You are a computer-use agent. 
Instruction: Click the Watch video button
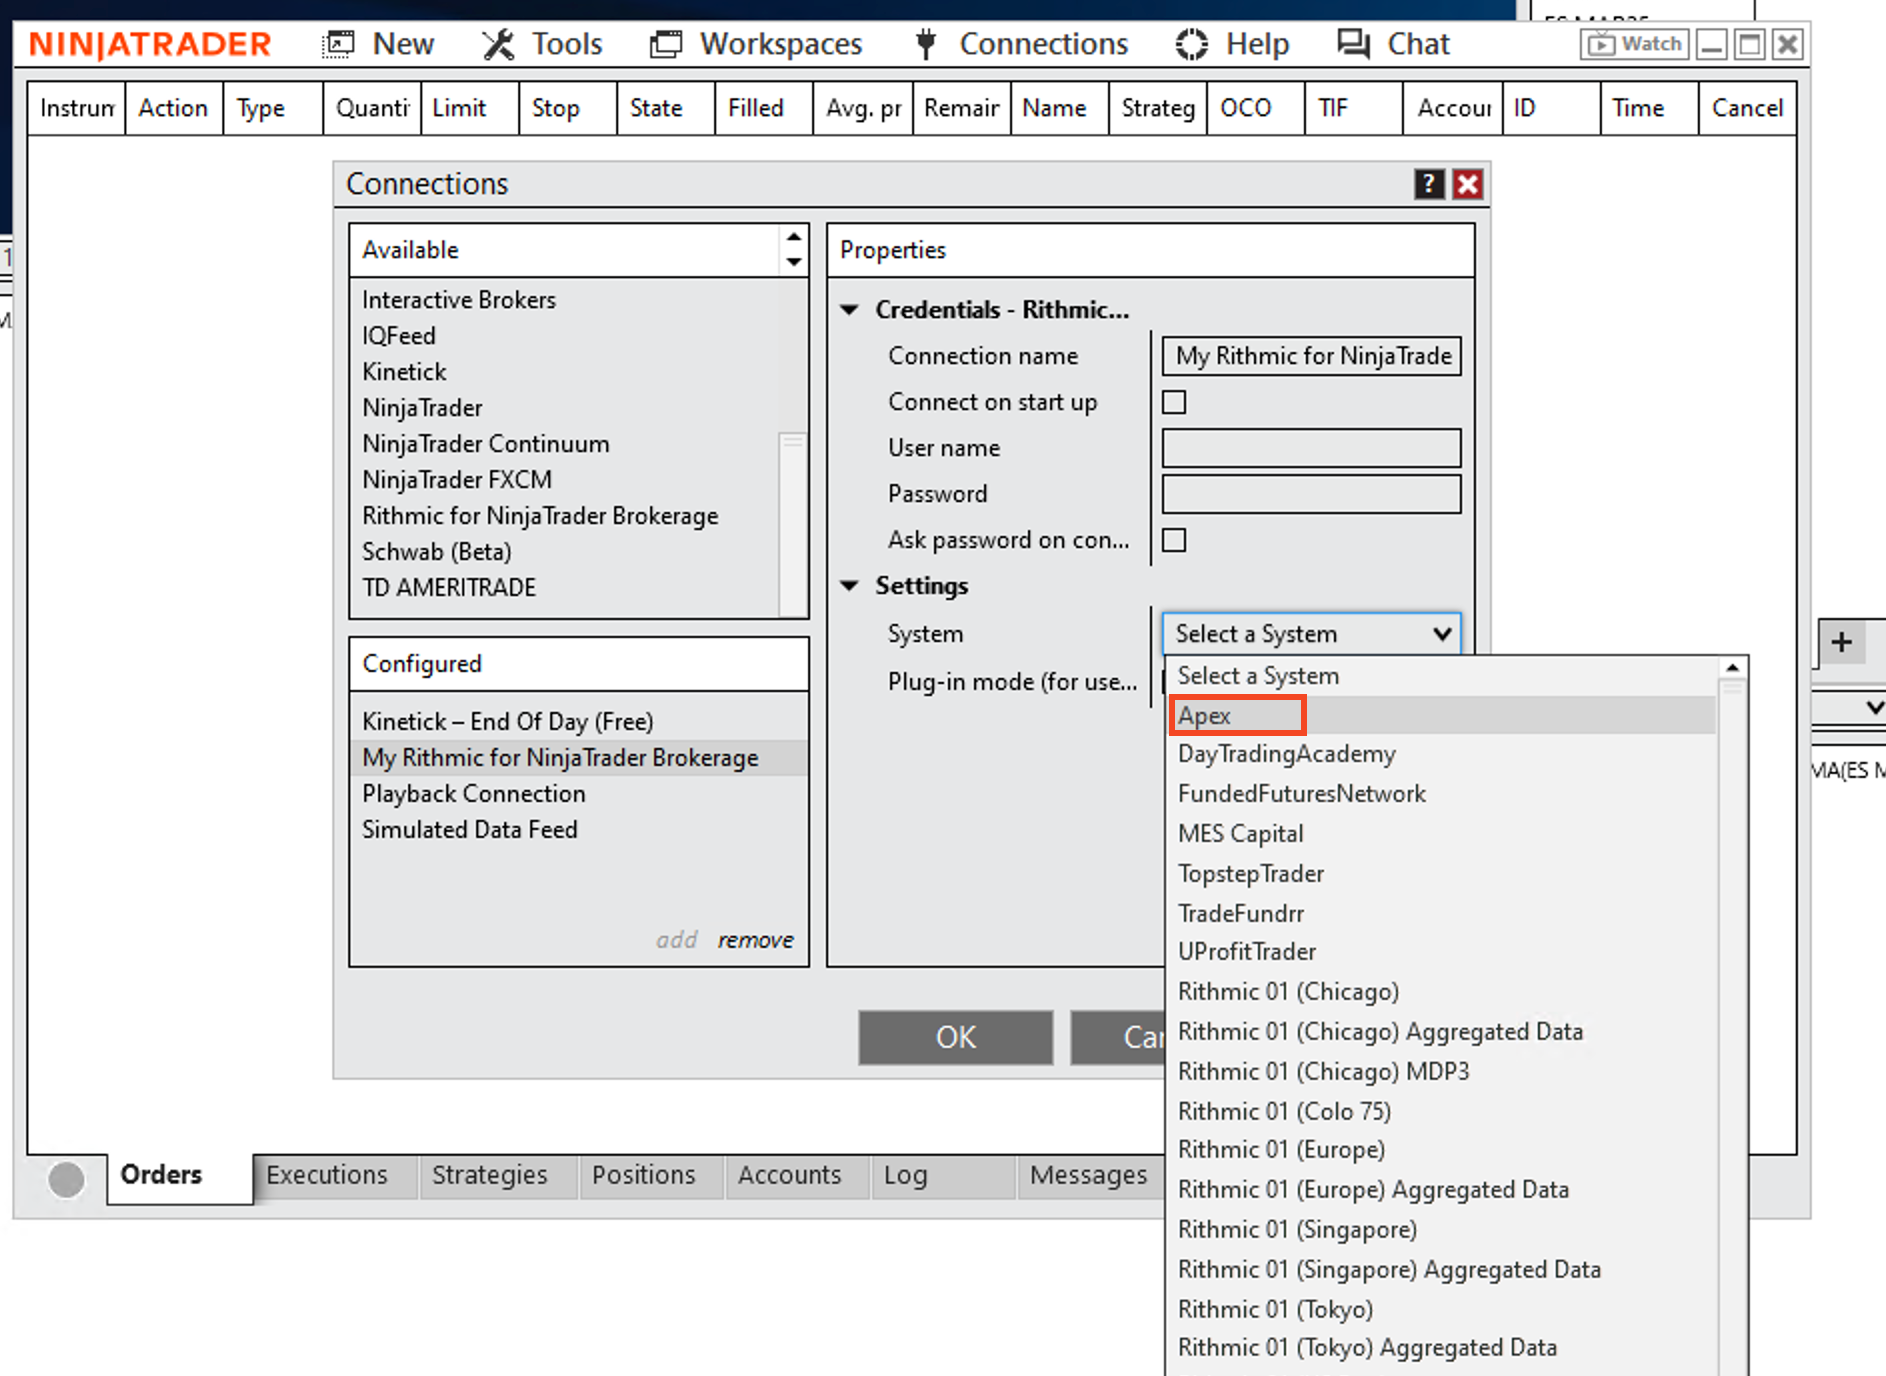[1634, 44]
